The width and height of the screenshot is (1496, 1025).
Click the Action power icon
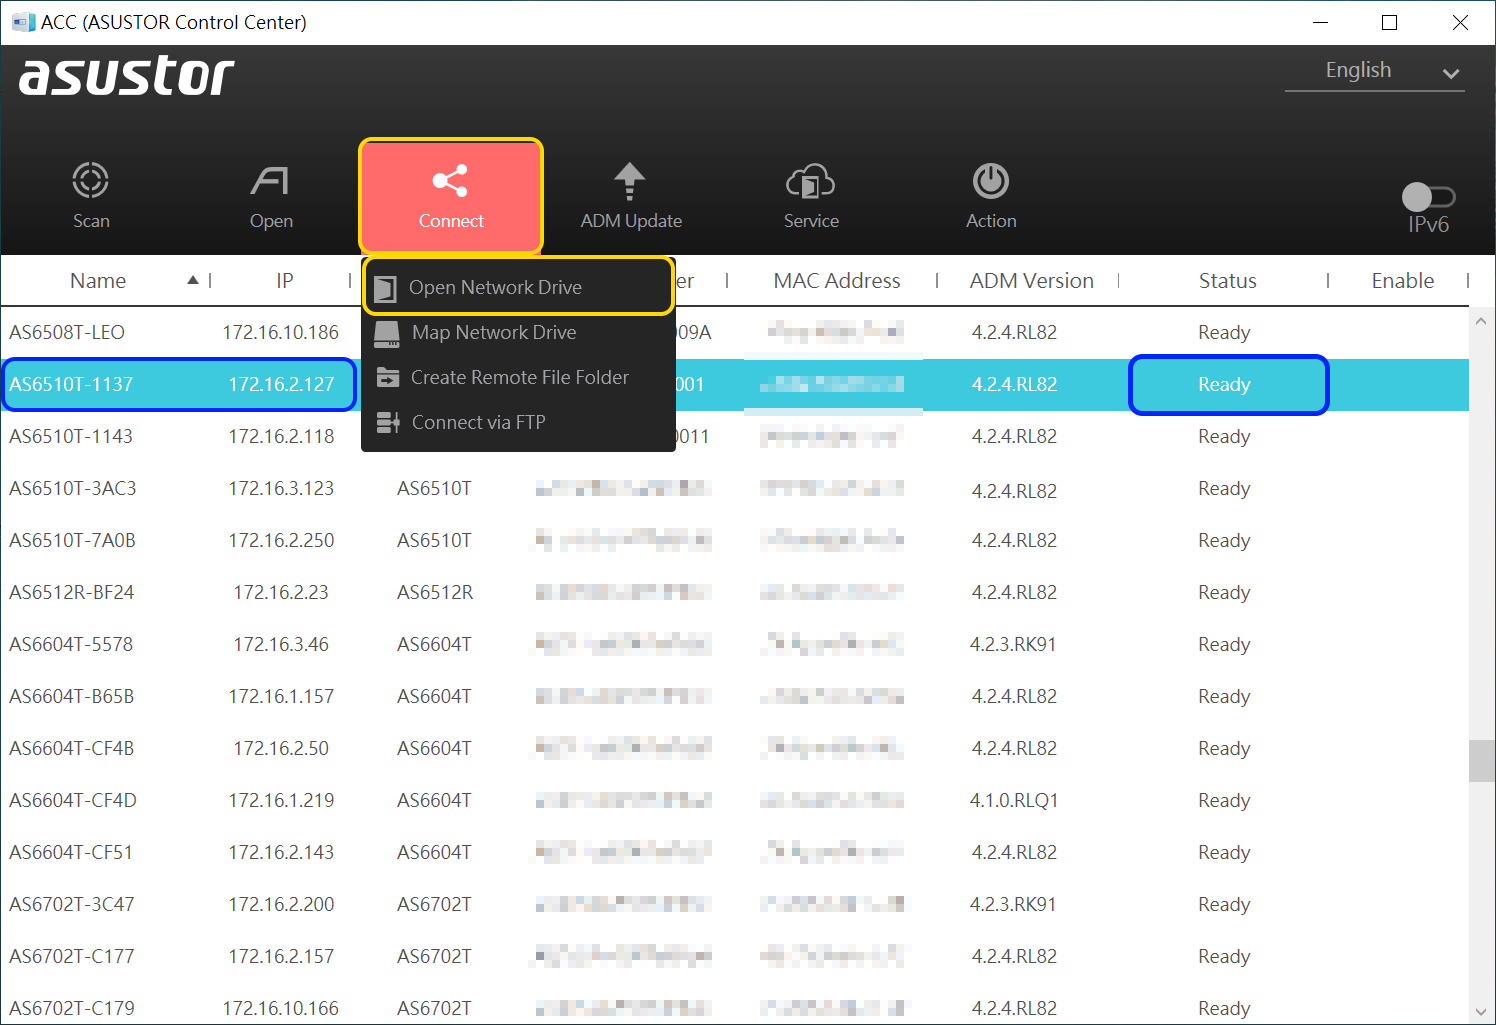tap(991, 181)
